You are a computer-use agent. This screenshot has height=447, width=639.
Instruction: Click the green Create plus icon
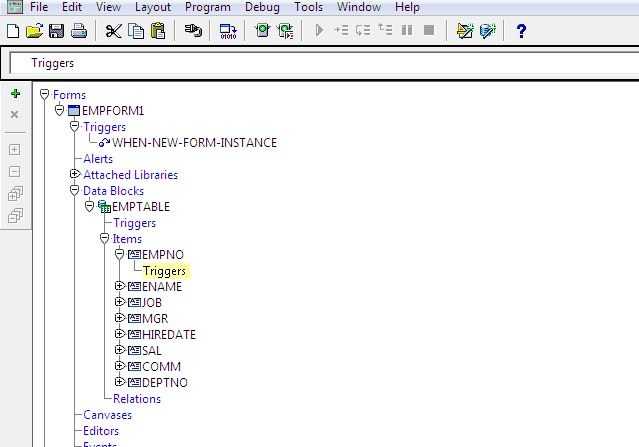point(15,94)
